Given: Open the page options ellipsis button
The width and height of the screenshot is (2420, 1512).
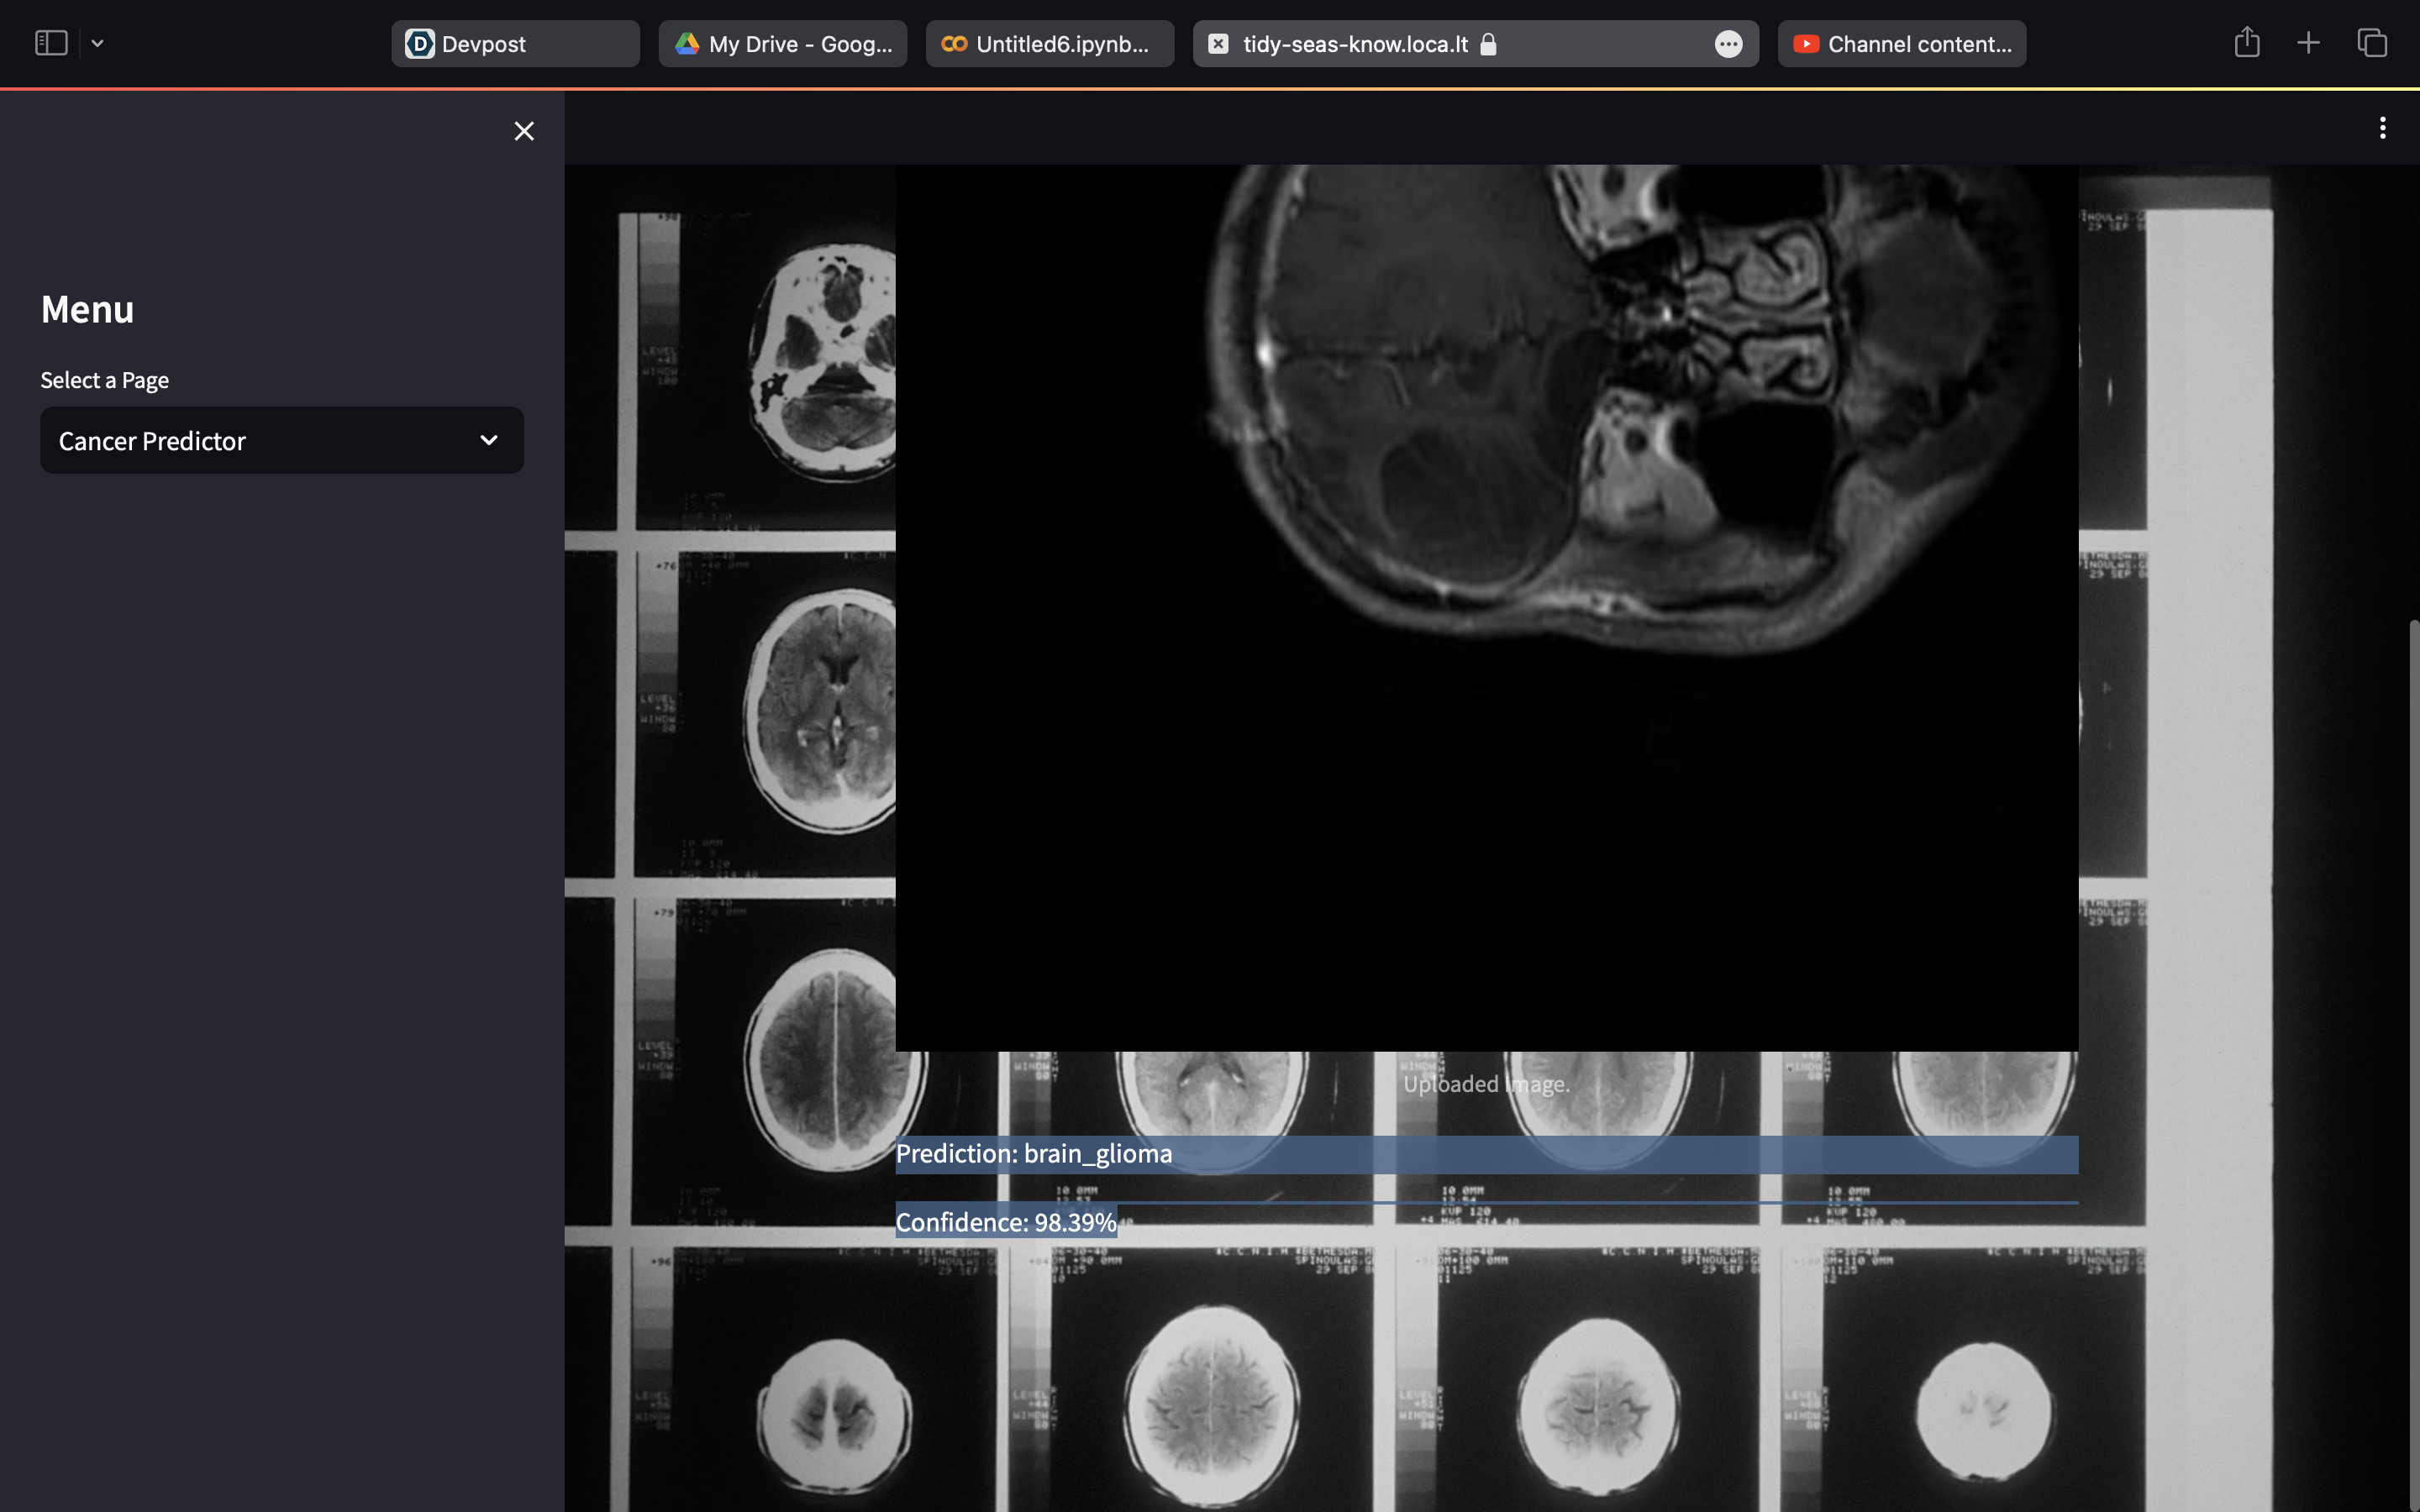Looking at the screenshot, I should 1728,44.
